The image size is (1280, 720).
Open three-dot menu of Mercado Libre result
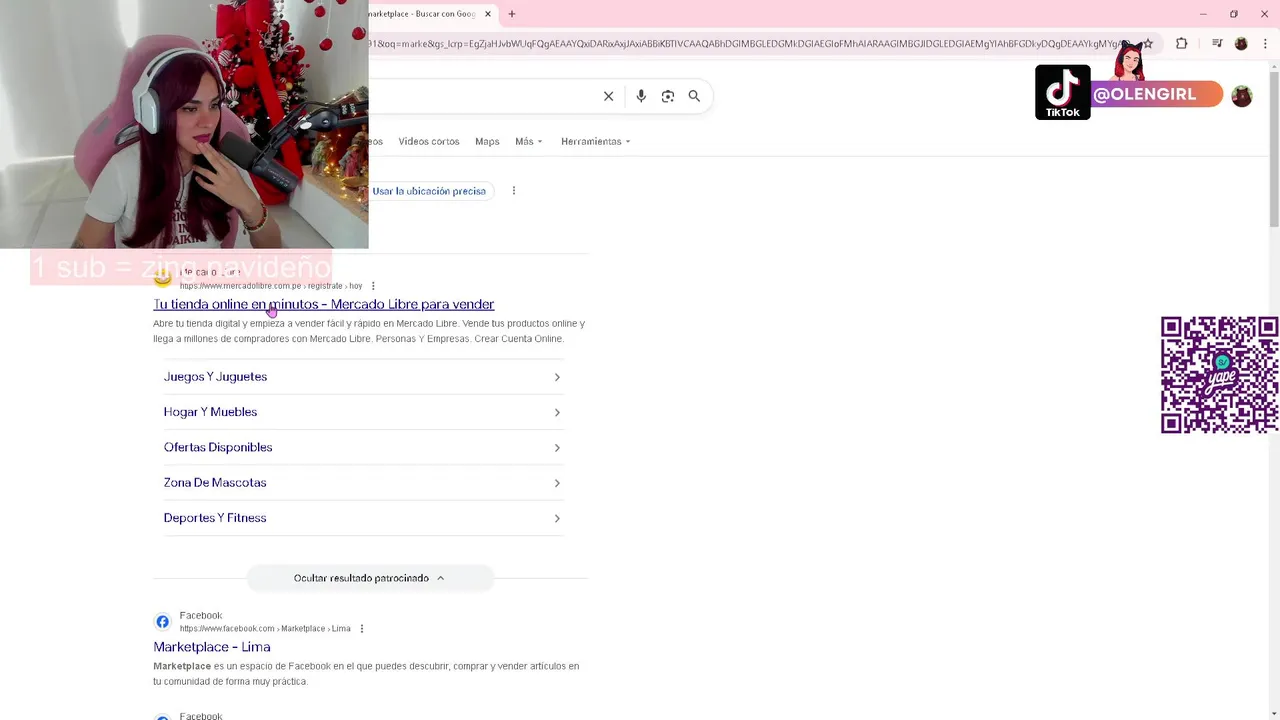pos(373,286)
